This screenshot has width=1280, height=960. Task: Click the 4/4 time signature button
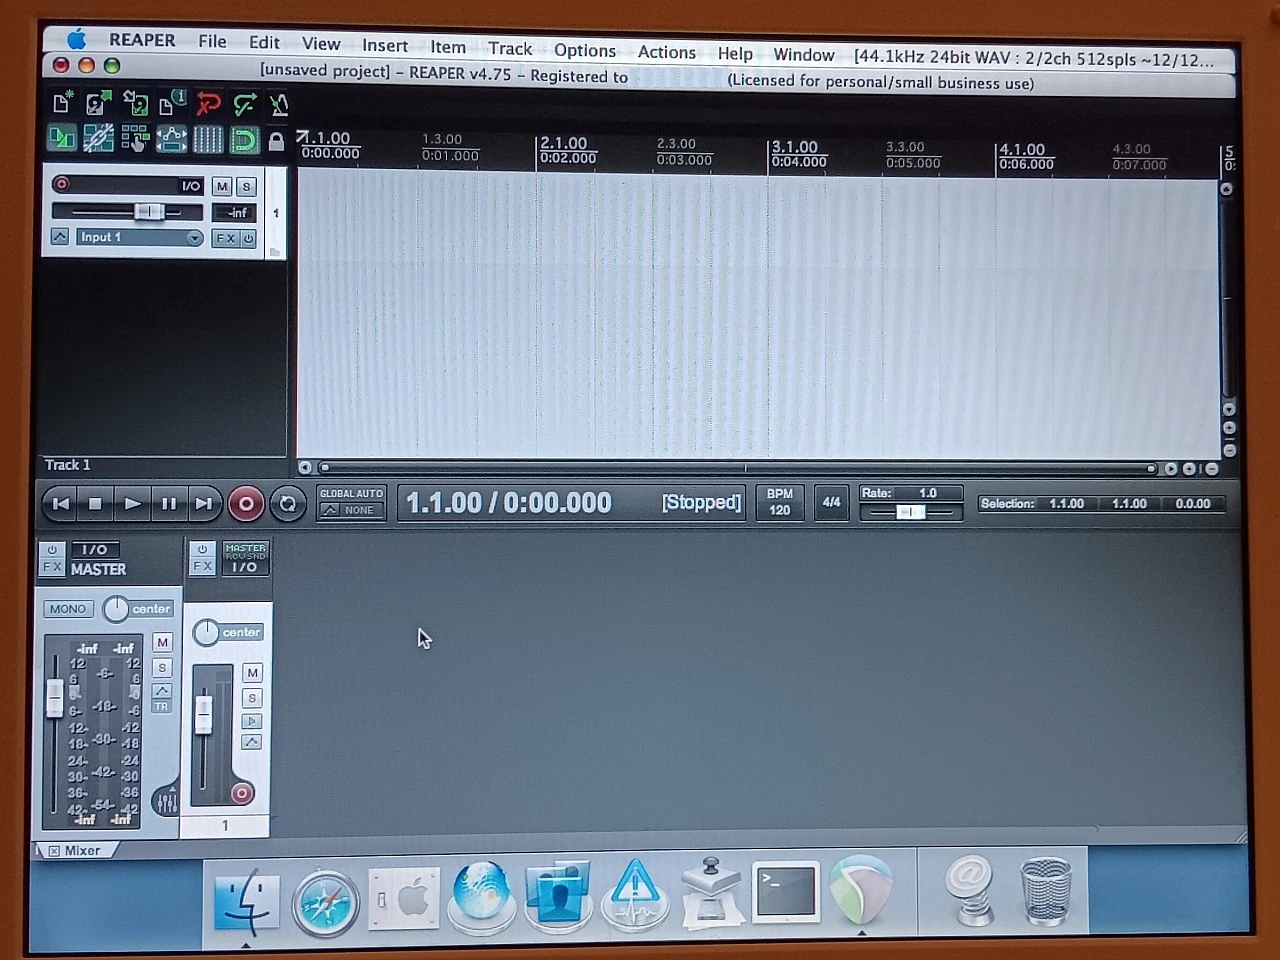click(831, 502)
